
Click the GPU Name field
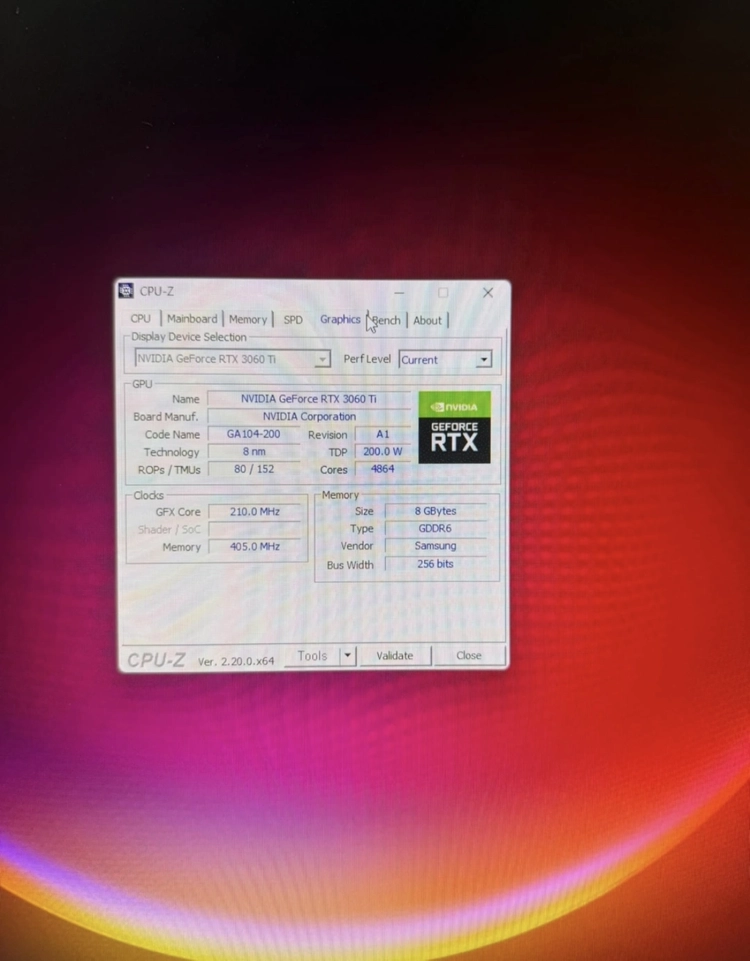pyautogui.click(x=309, y=399)
